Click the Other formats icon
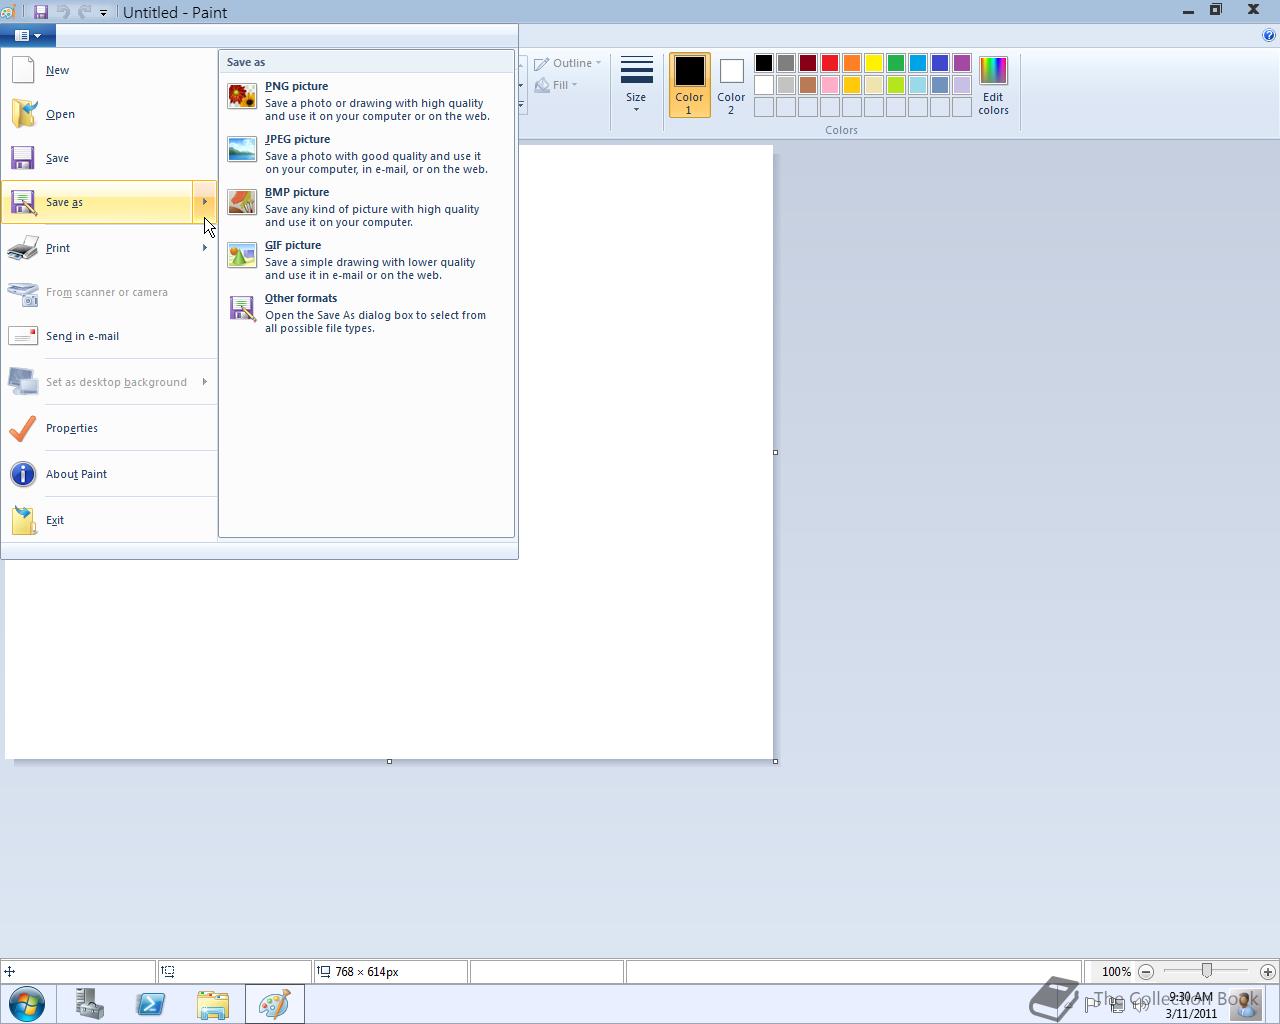The image size is (1280, 1024). [x=242, y=308]
